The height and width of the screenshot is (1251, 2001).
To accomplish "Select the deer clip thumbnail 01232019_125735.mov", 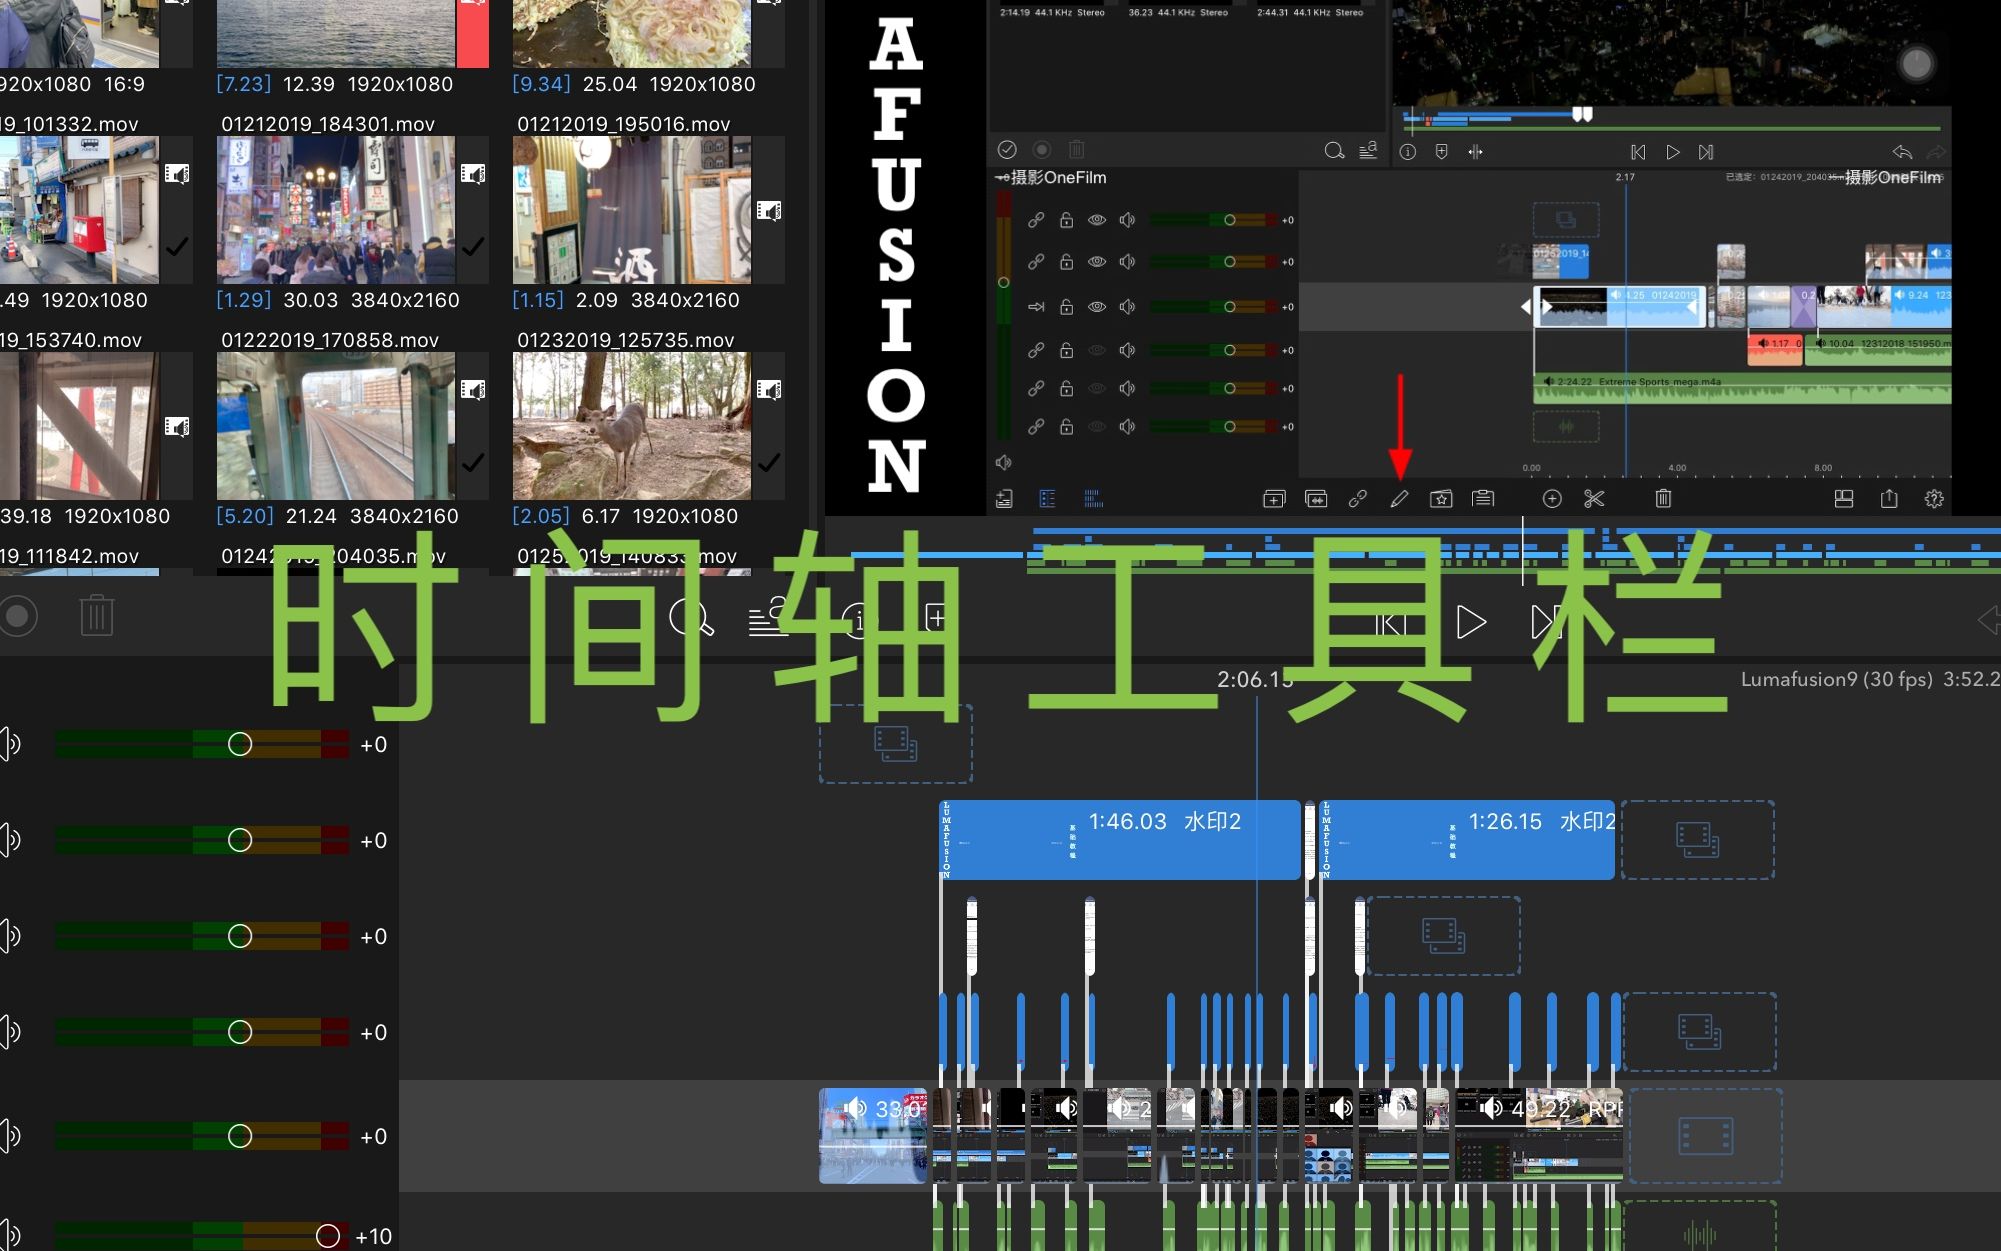I will [x=631, y=425].
